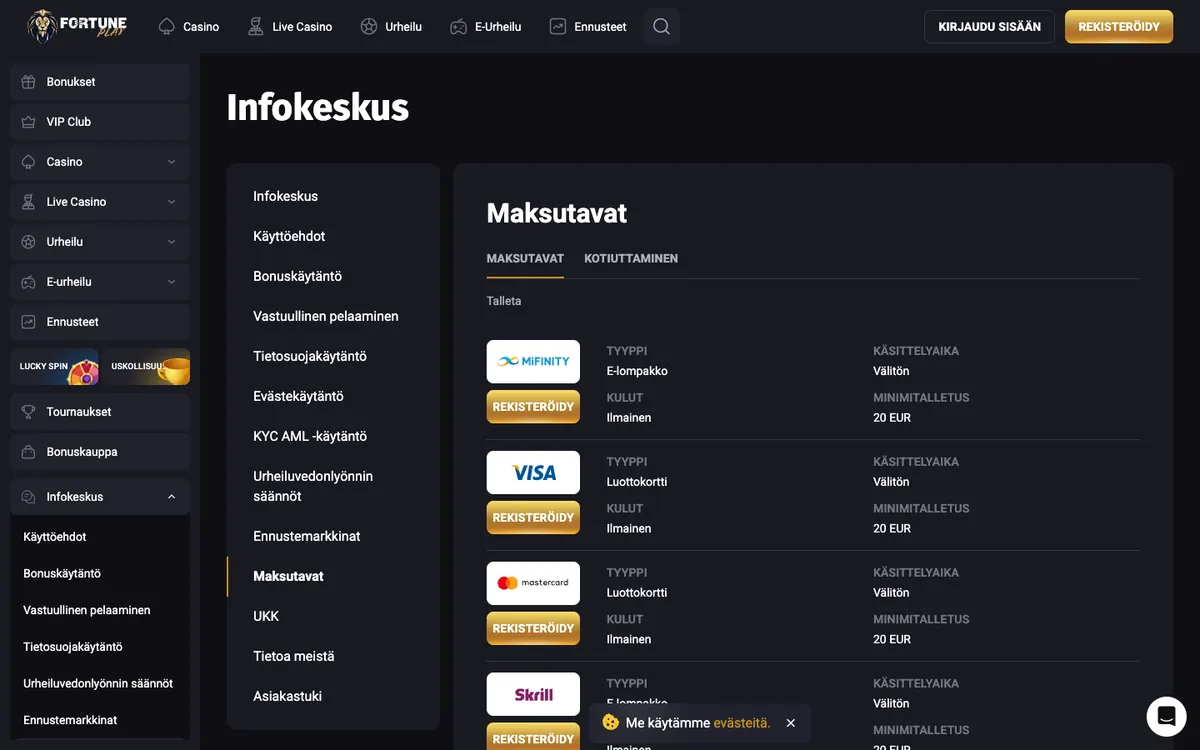Screen dimensions: 1200x750
Task: Open Ennusteet in the top navigation
Action: 588,27
